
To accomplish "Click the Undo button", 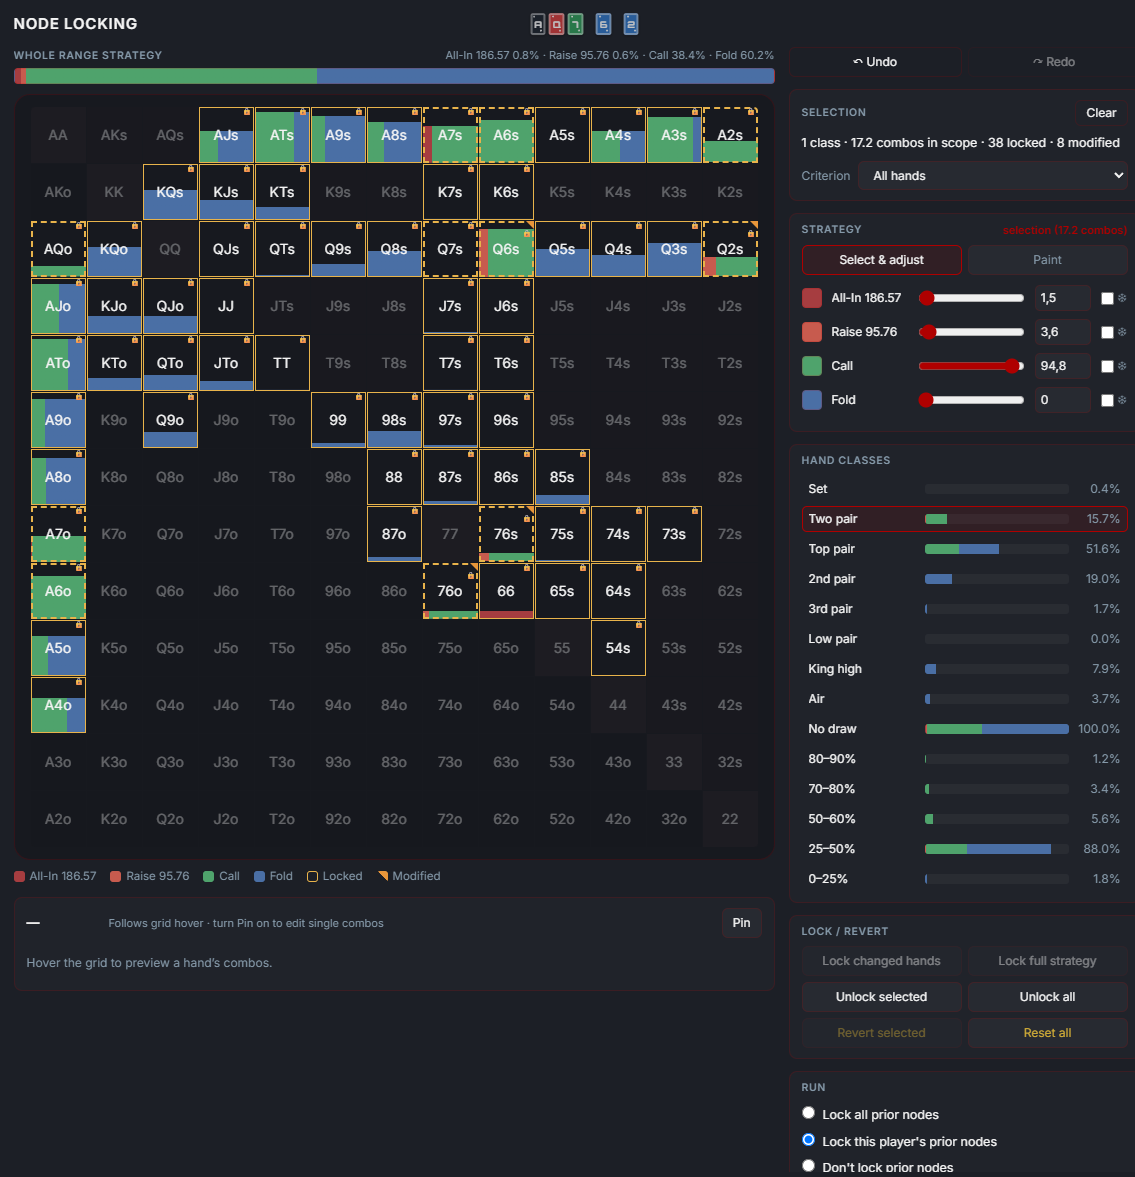I will click(x=875, y=62).
